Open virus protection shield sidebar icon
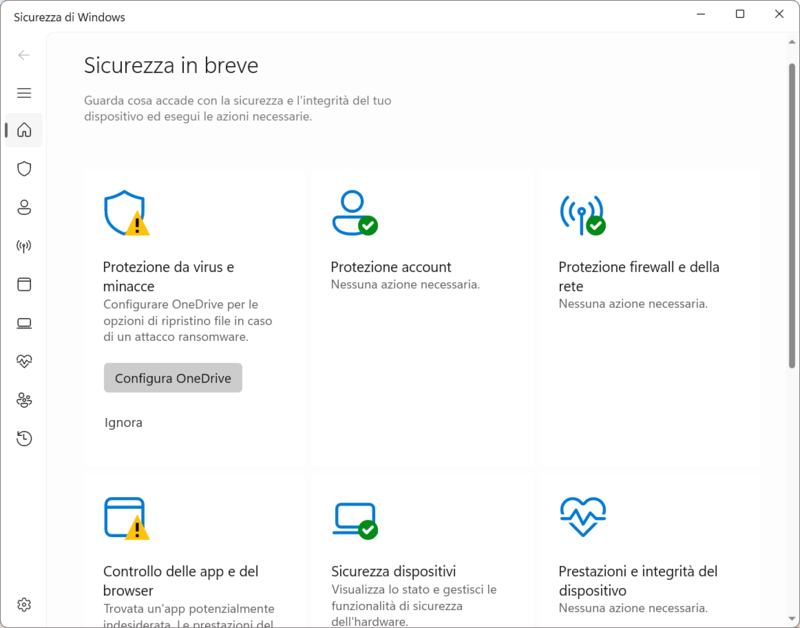800x628 pixels. (x=24, y=169)
